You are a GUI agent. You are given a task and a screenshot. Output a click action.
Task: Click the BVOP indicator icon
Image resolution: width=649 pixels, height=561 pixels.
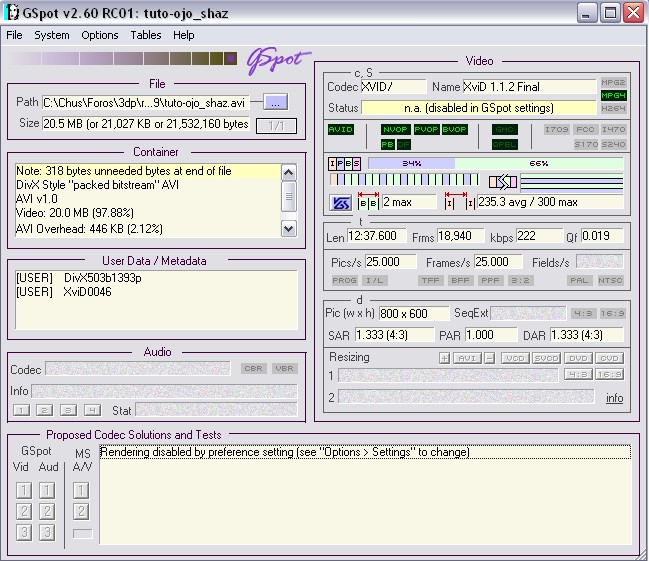pos(454,130)
